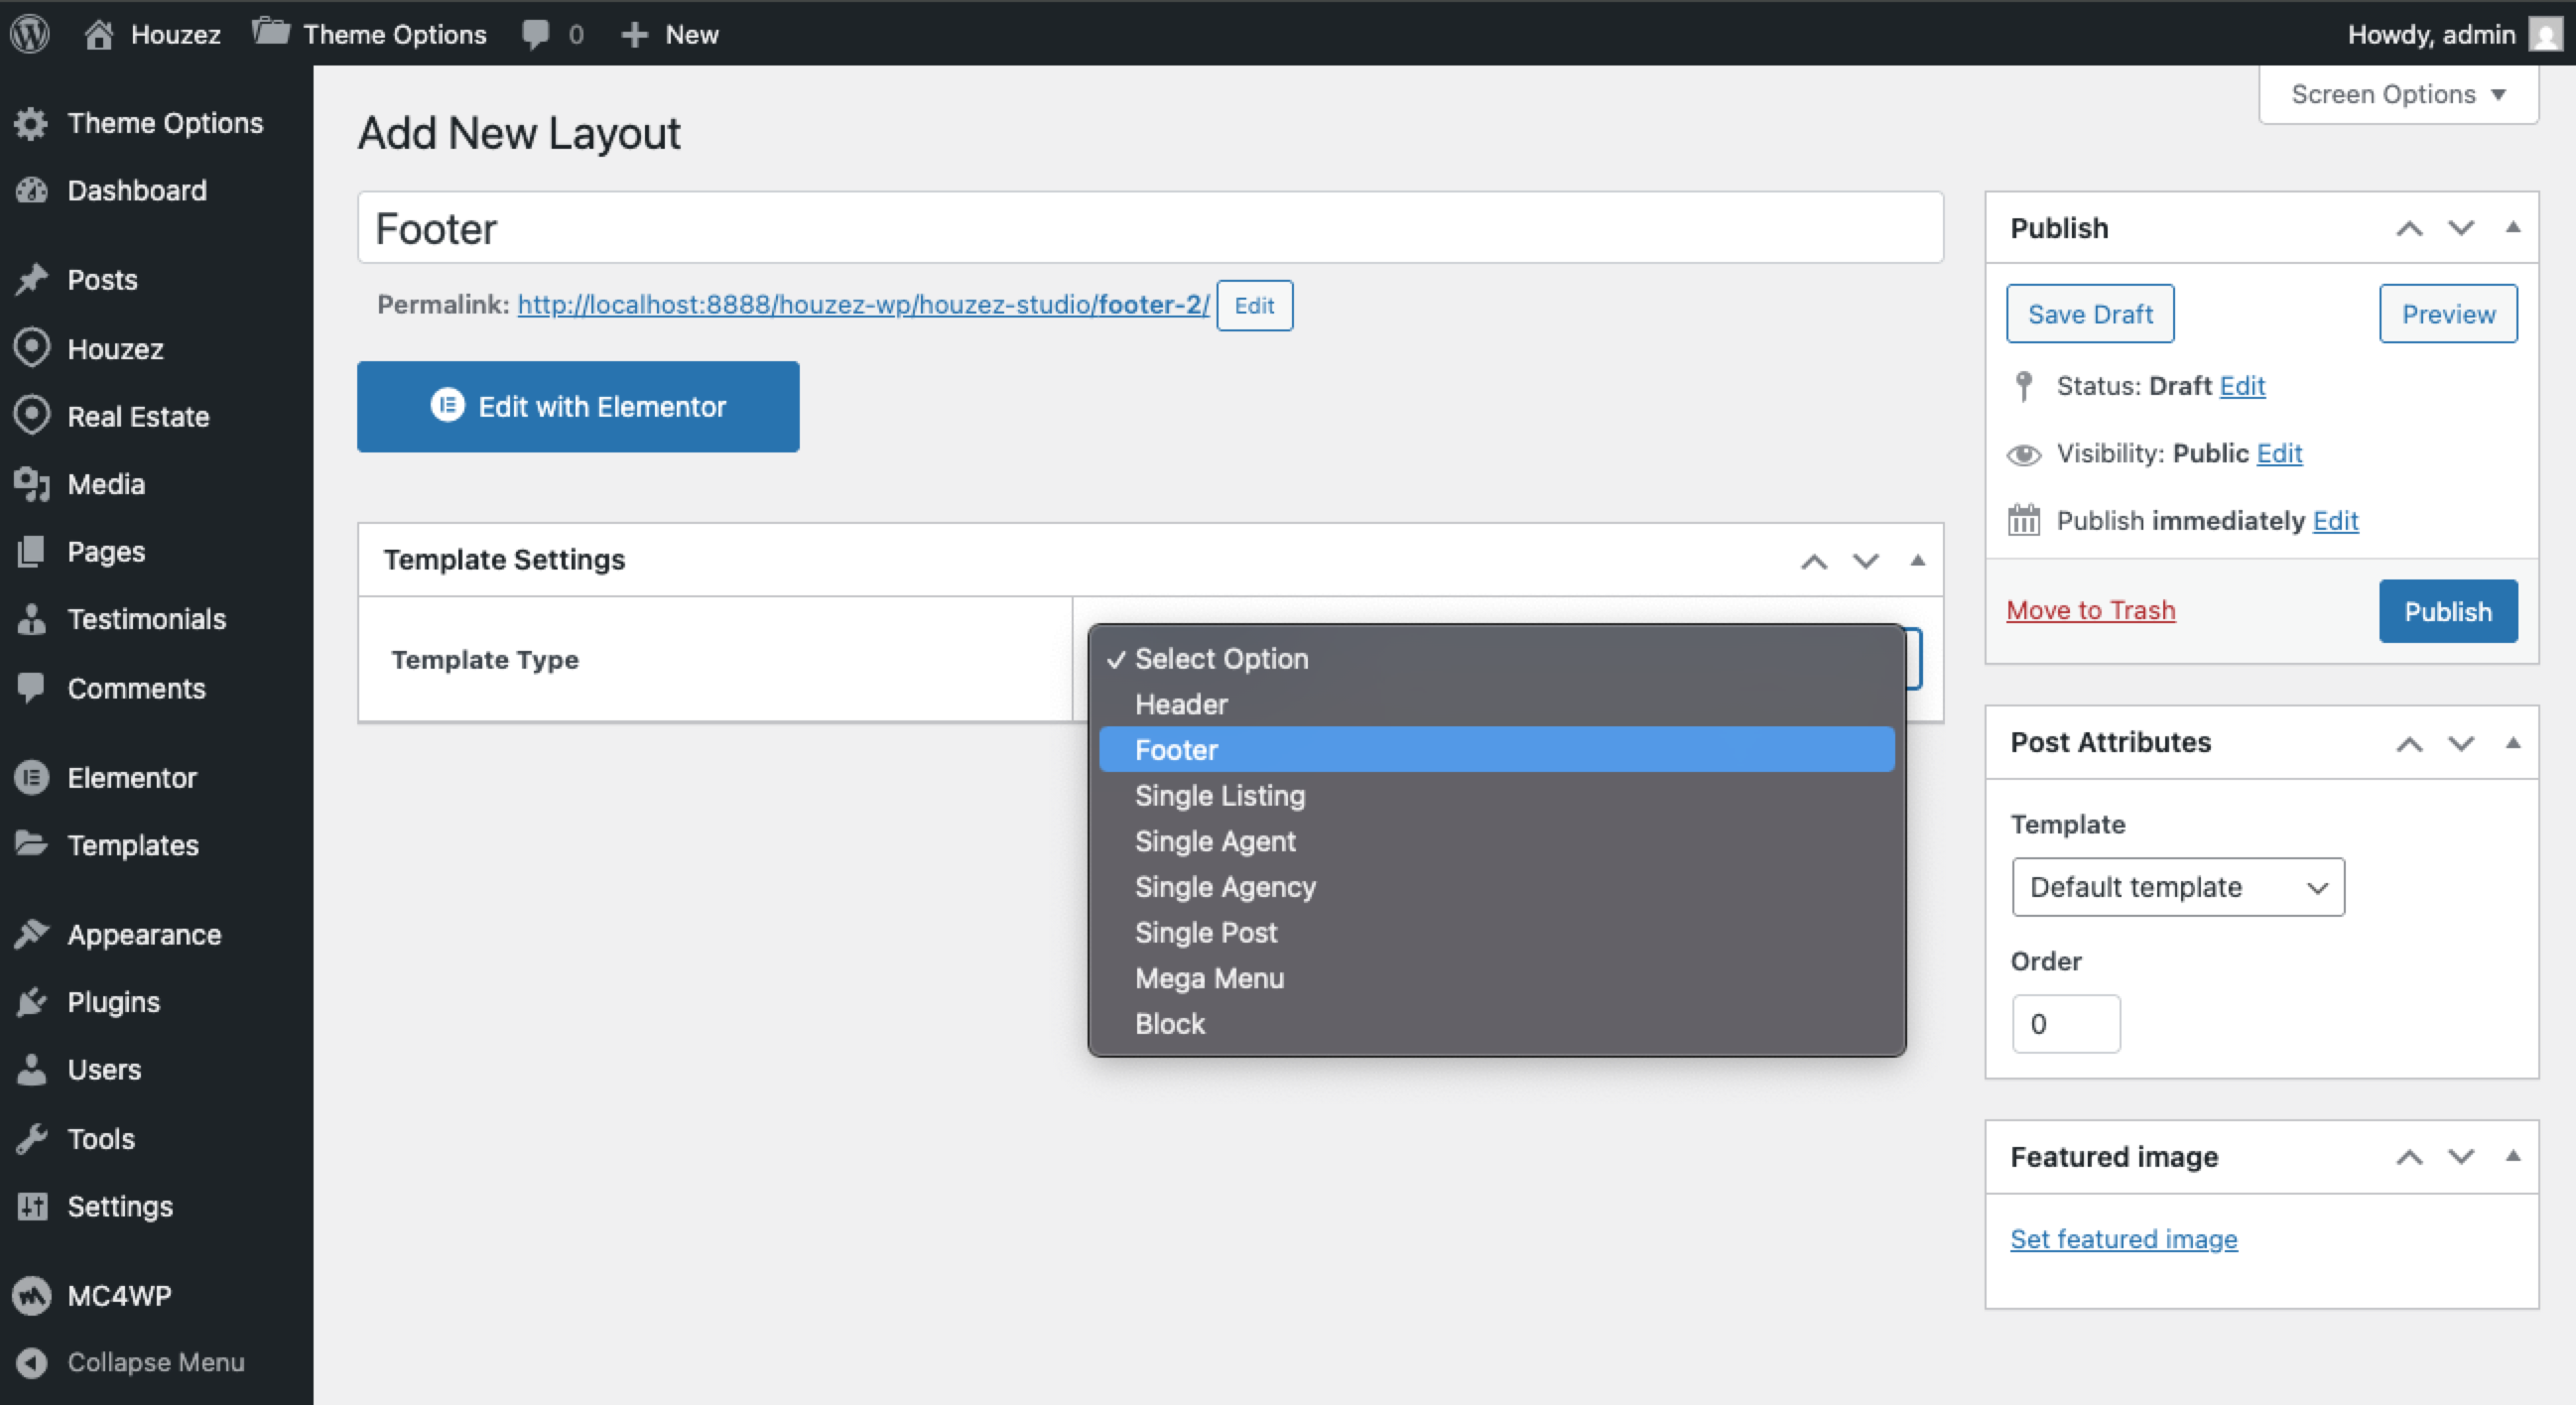
Task: Click the comments bubble icon in admin bar
Action: click(535, 34)
